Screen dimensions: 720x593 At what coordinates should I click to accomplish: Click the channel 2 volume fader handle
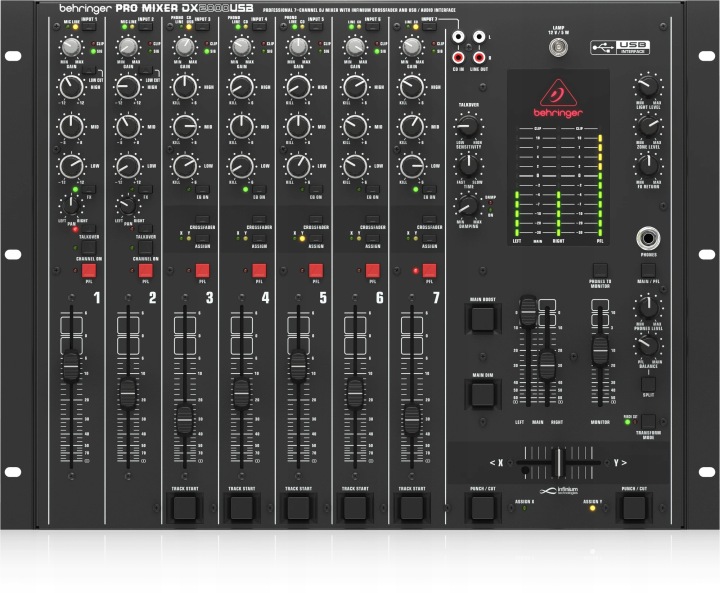point(128,394)
